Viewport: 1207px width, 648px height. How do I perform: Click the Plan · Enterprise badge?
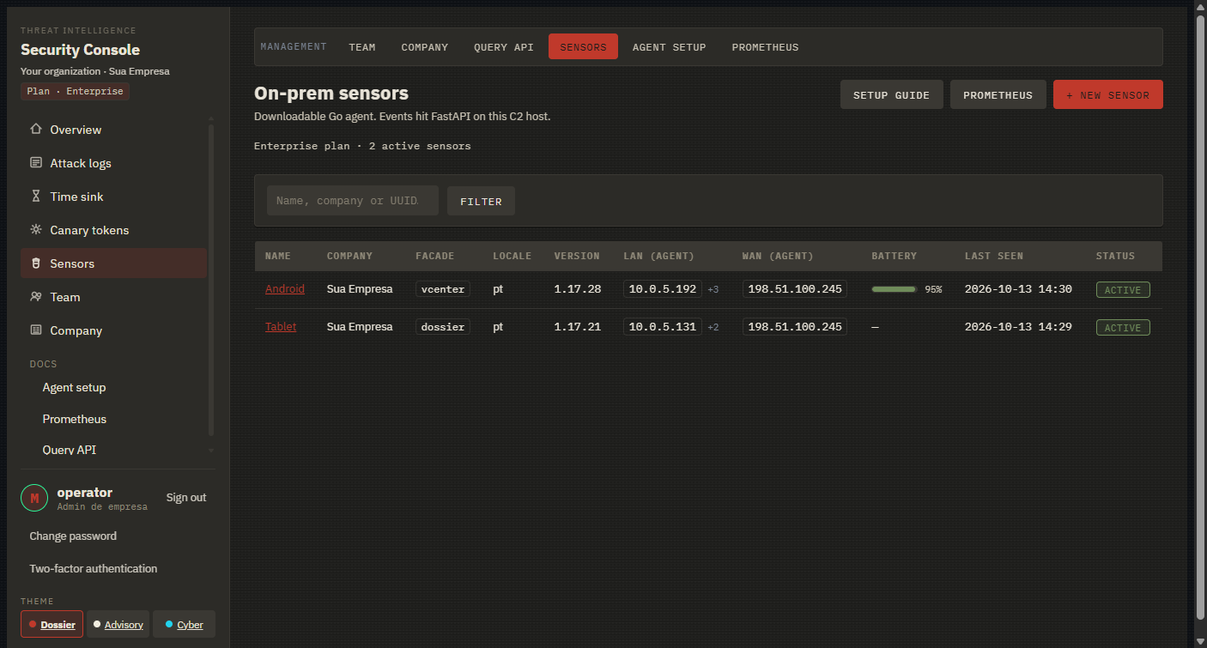tap(75, 91)
